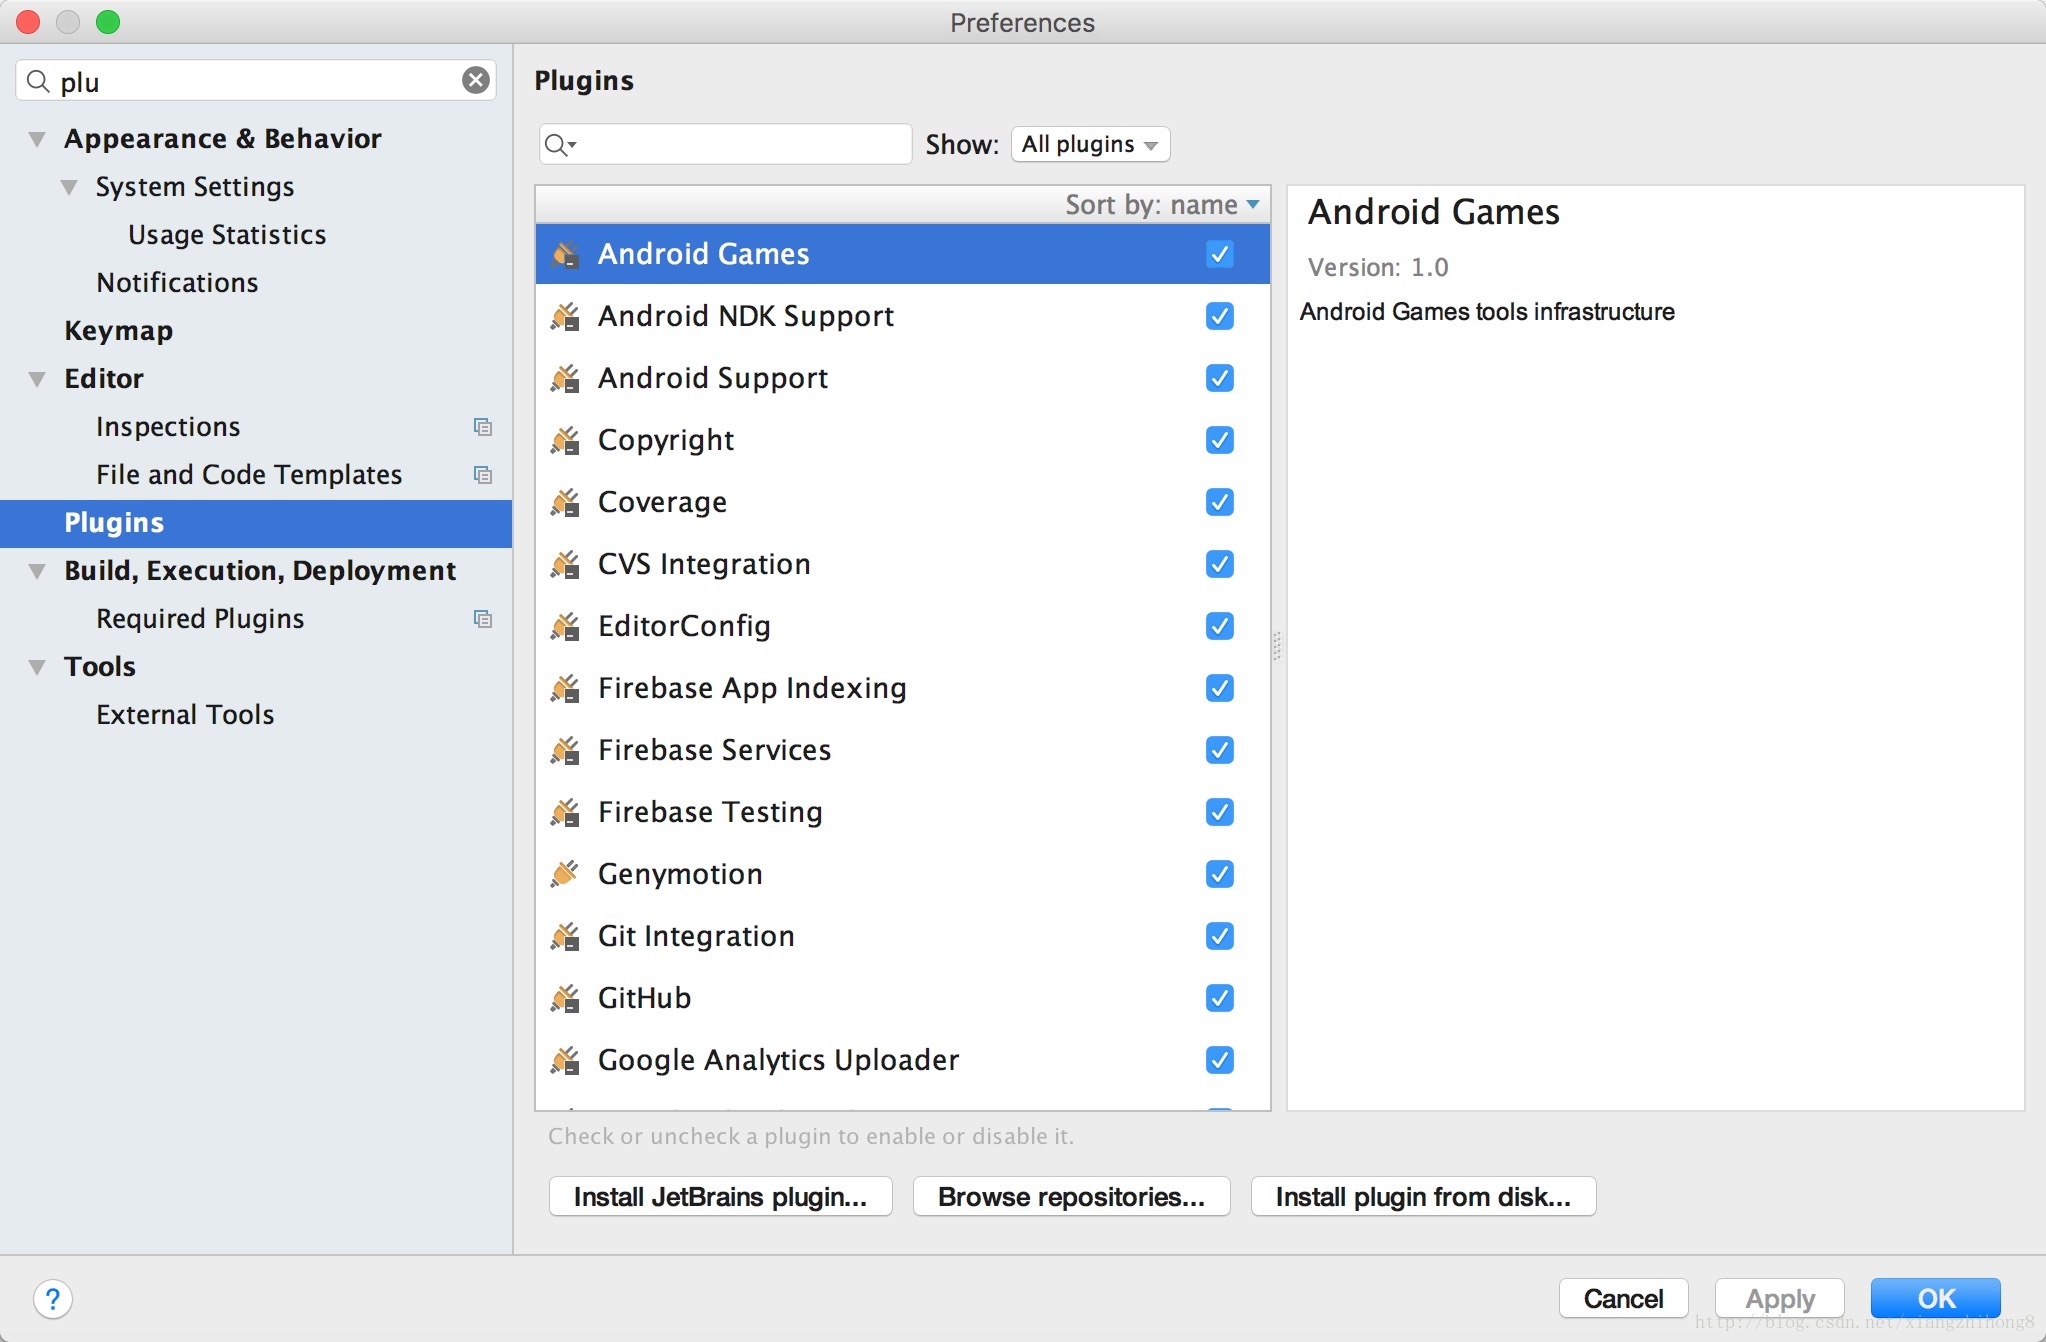Click the Apply button
The image size is (2046, 1342).
[1779, 1299]
